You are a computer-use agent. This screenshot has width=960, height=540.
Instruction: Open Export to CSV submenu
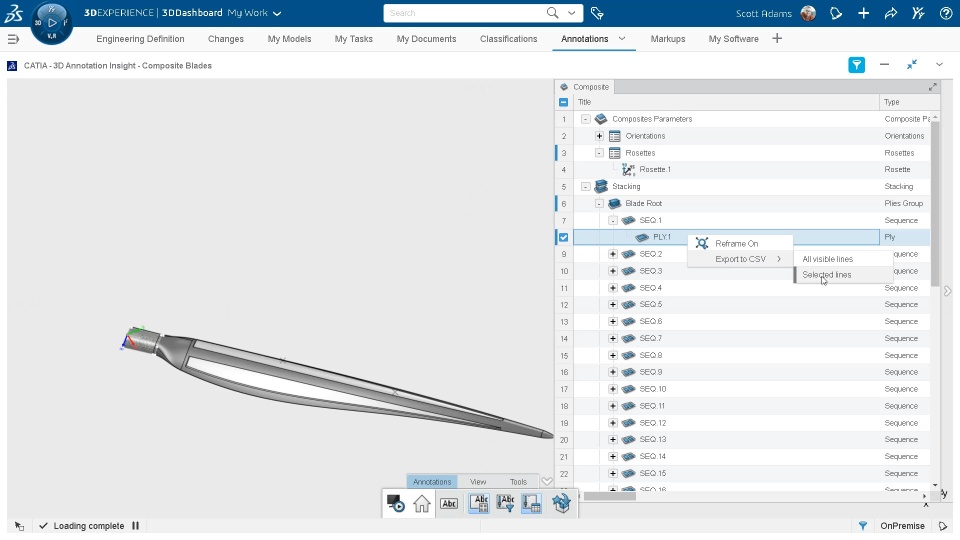(740, 259)
